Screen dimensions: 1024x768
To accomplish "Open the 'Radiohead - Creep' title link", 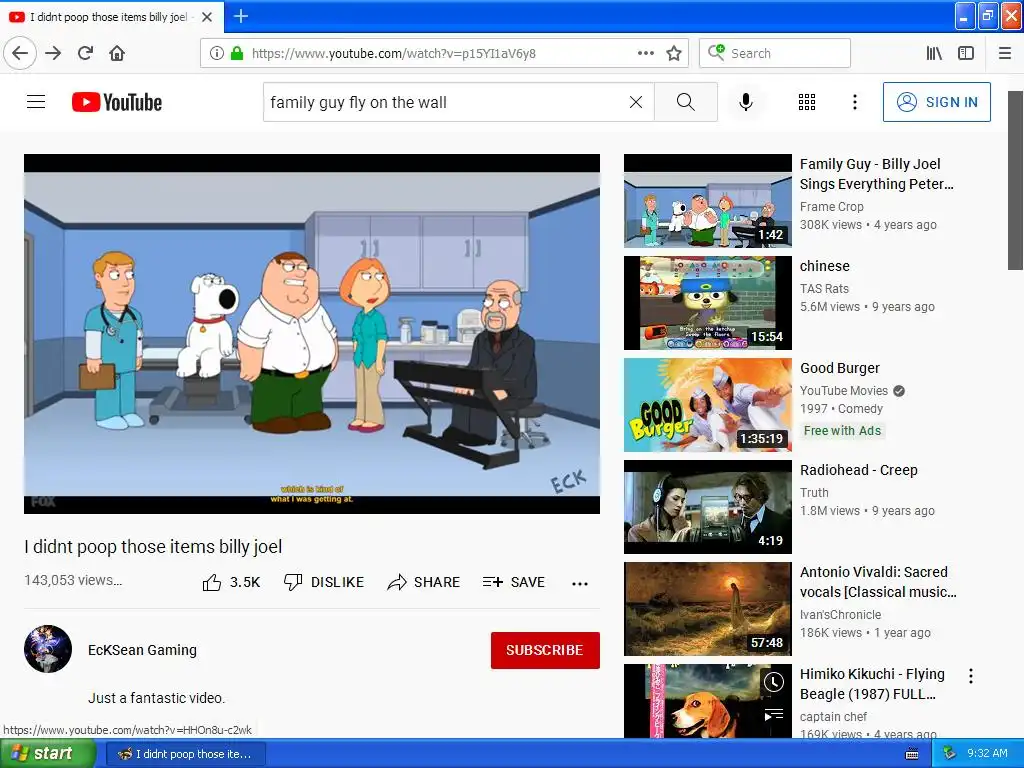I will (x=859, y=470).
